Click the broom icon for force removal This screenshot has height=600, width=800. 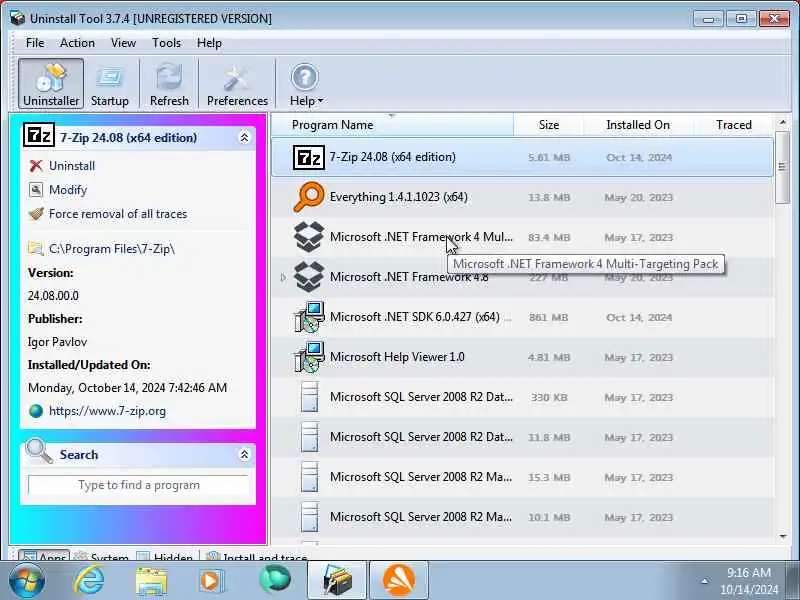(x=36, y=214)
